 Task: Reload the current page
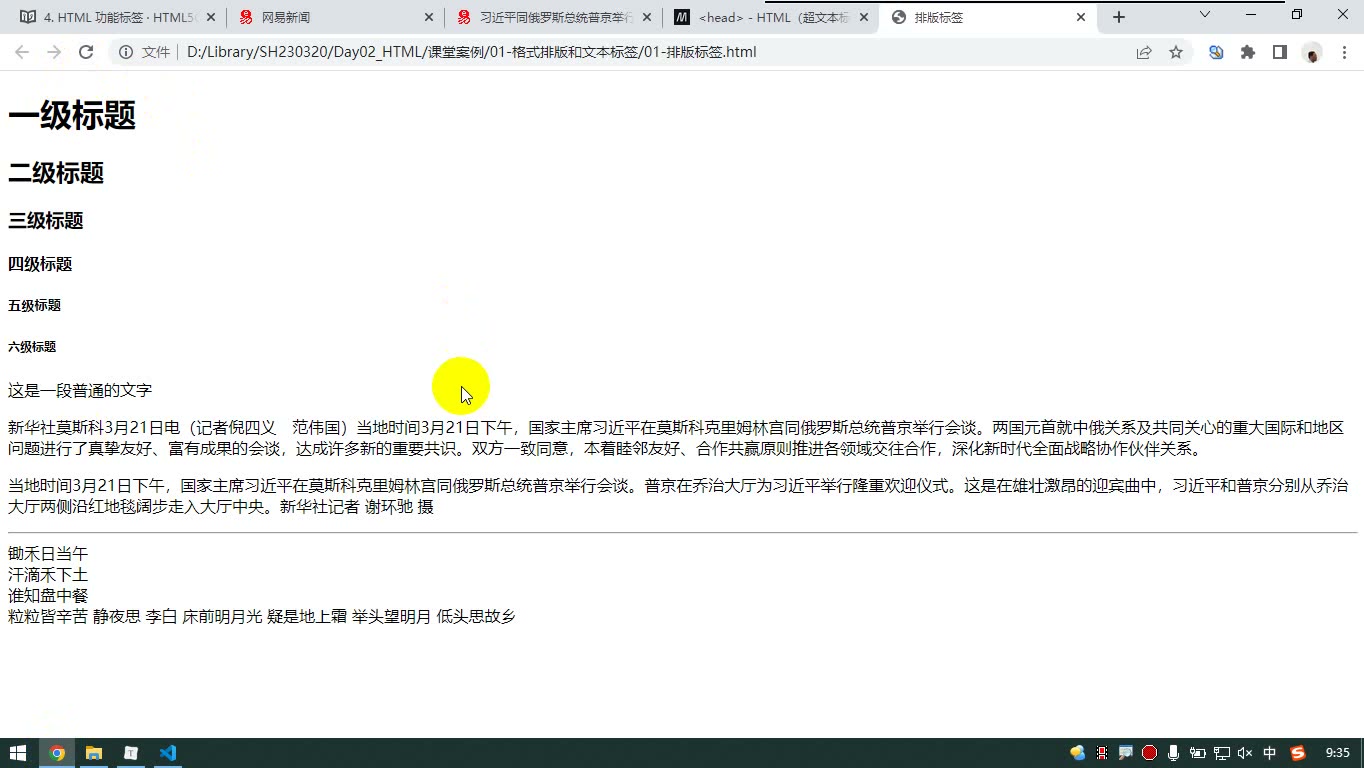[x=86, y=52]
